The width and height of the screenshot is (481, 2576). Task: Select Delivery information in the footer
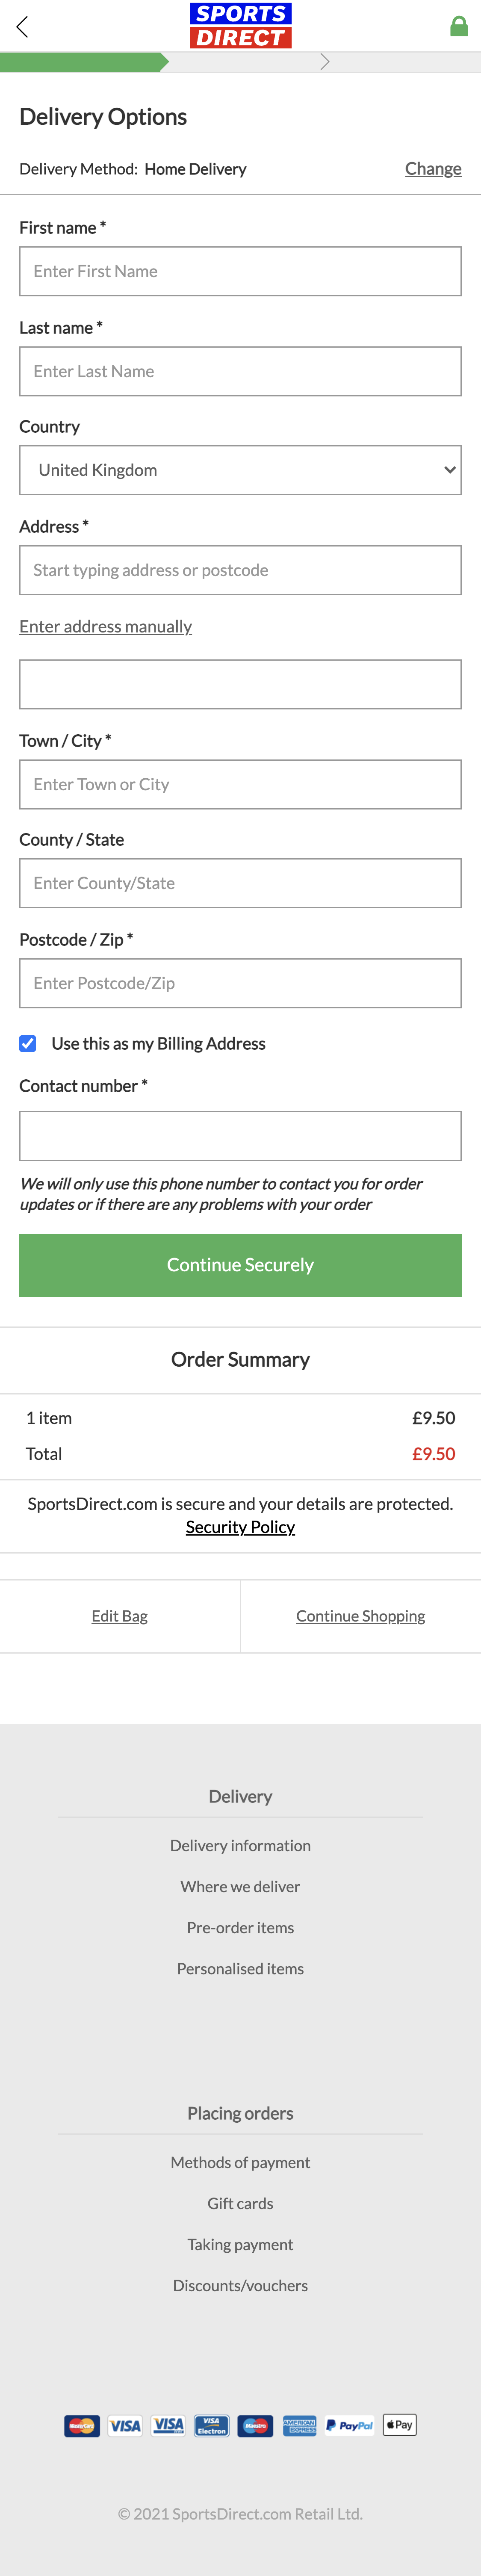tap(240, 1845)
